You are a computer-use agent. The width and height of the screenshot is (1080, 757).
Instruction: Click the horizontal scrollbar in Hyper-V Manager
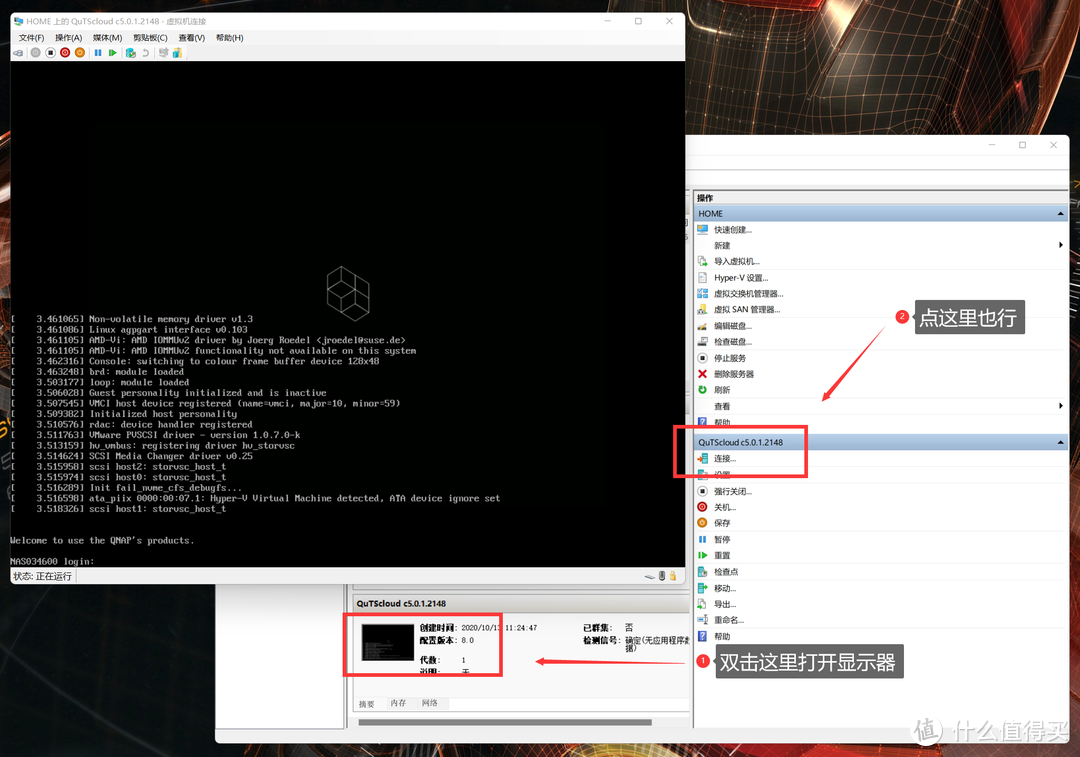click(505, 723)
